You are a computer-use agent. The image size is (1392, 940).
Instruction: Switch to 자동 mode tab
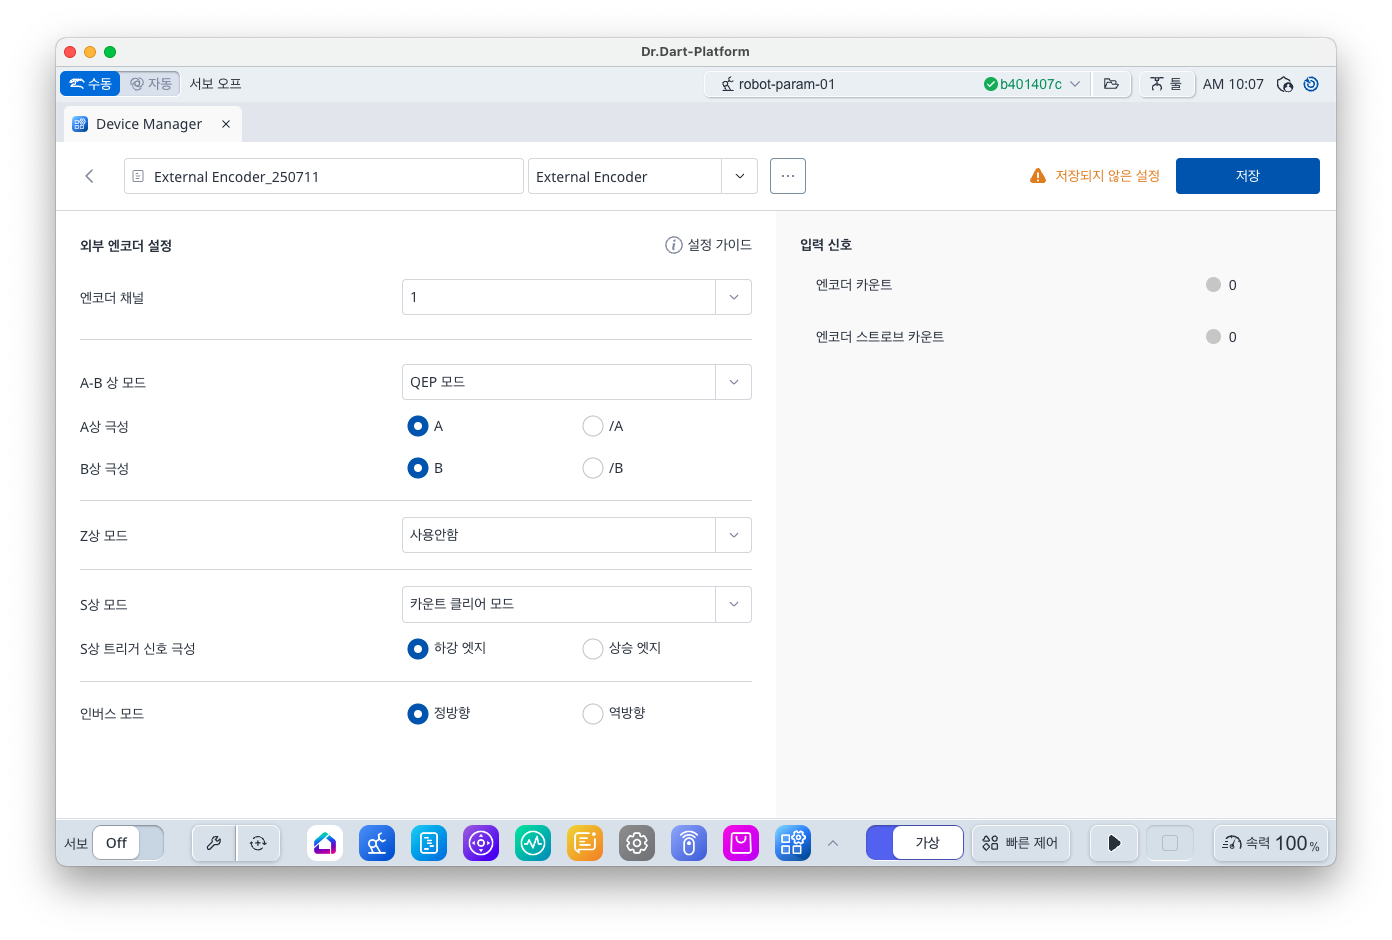click(x=151, y=84)
